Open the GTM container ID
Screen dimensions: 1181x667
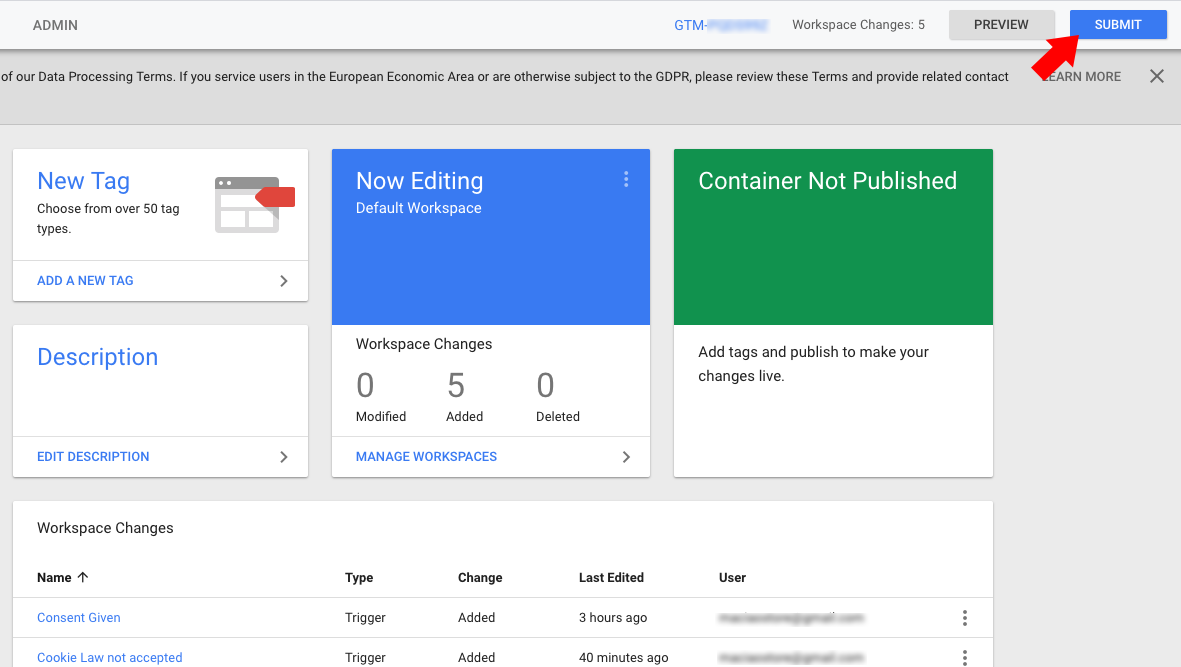(720, 24)
